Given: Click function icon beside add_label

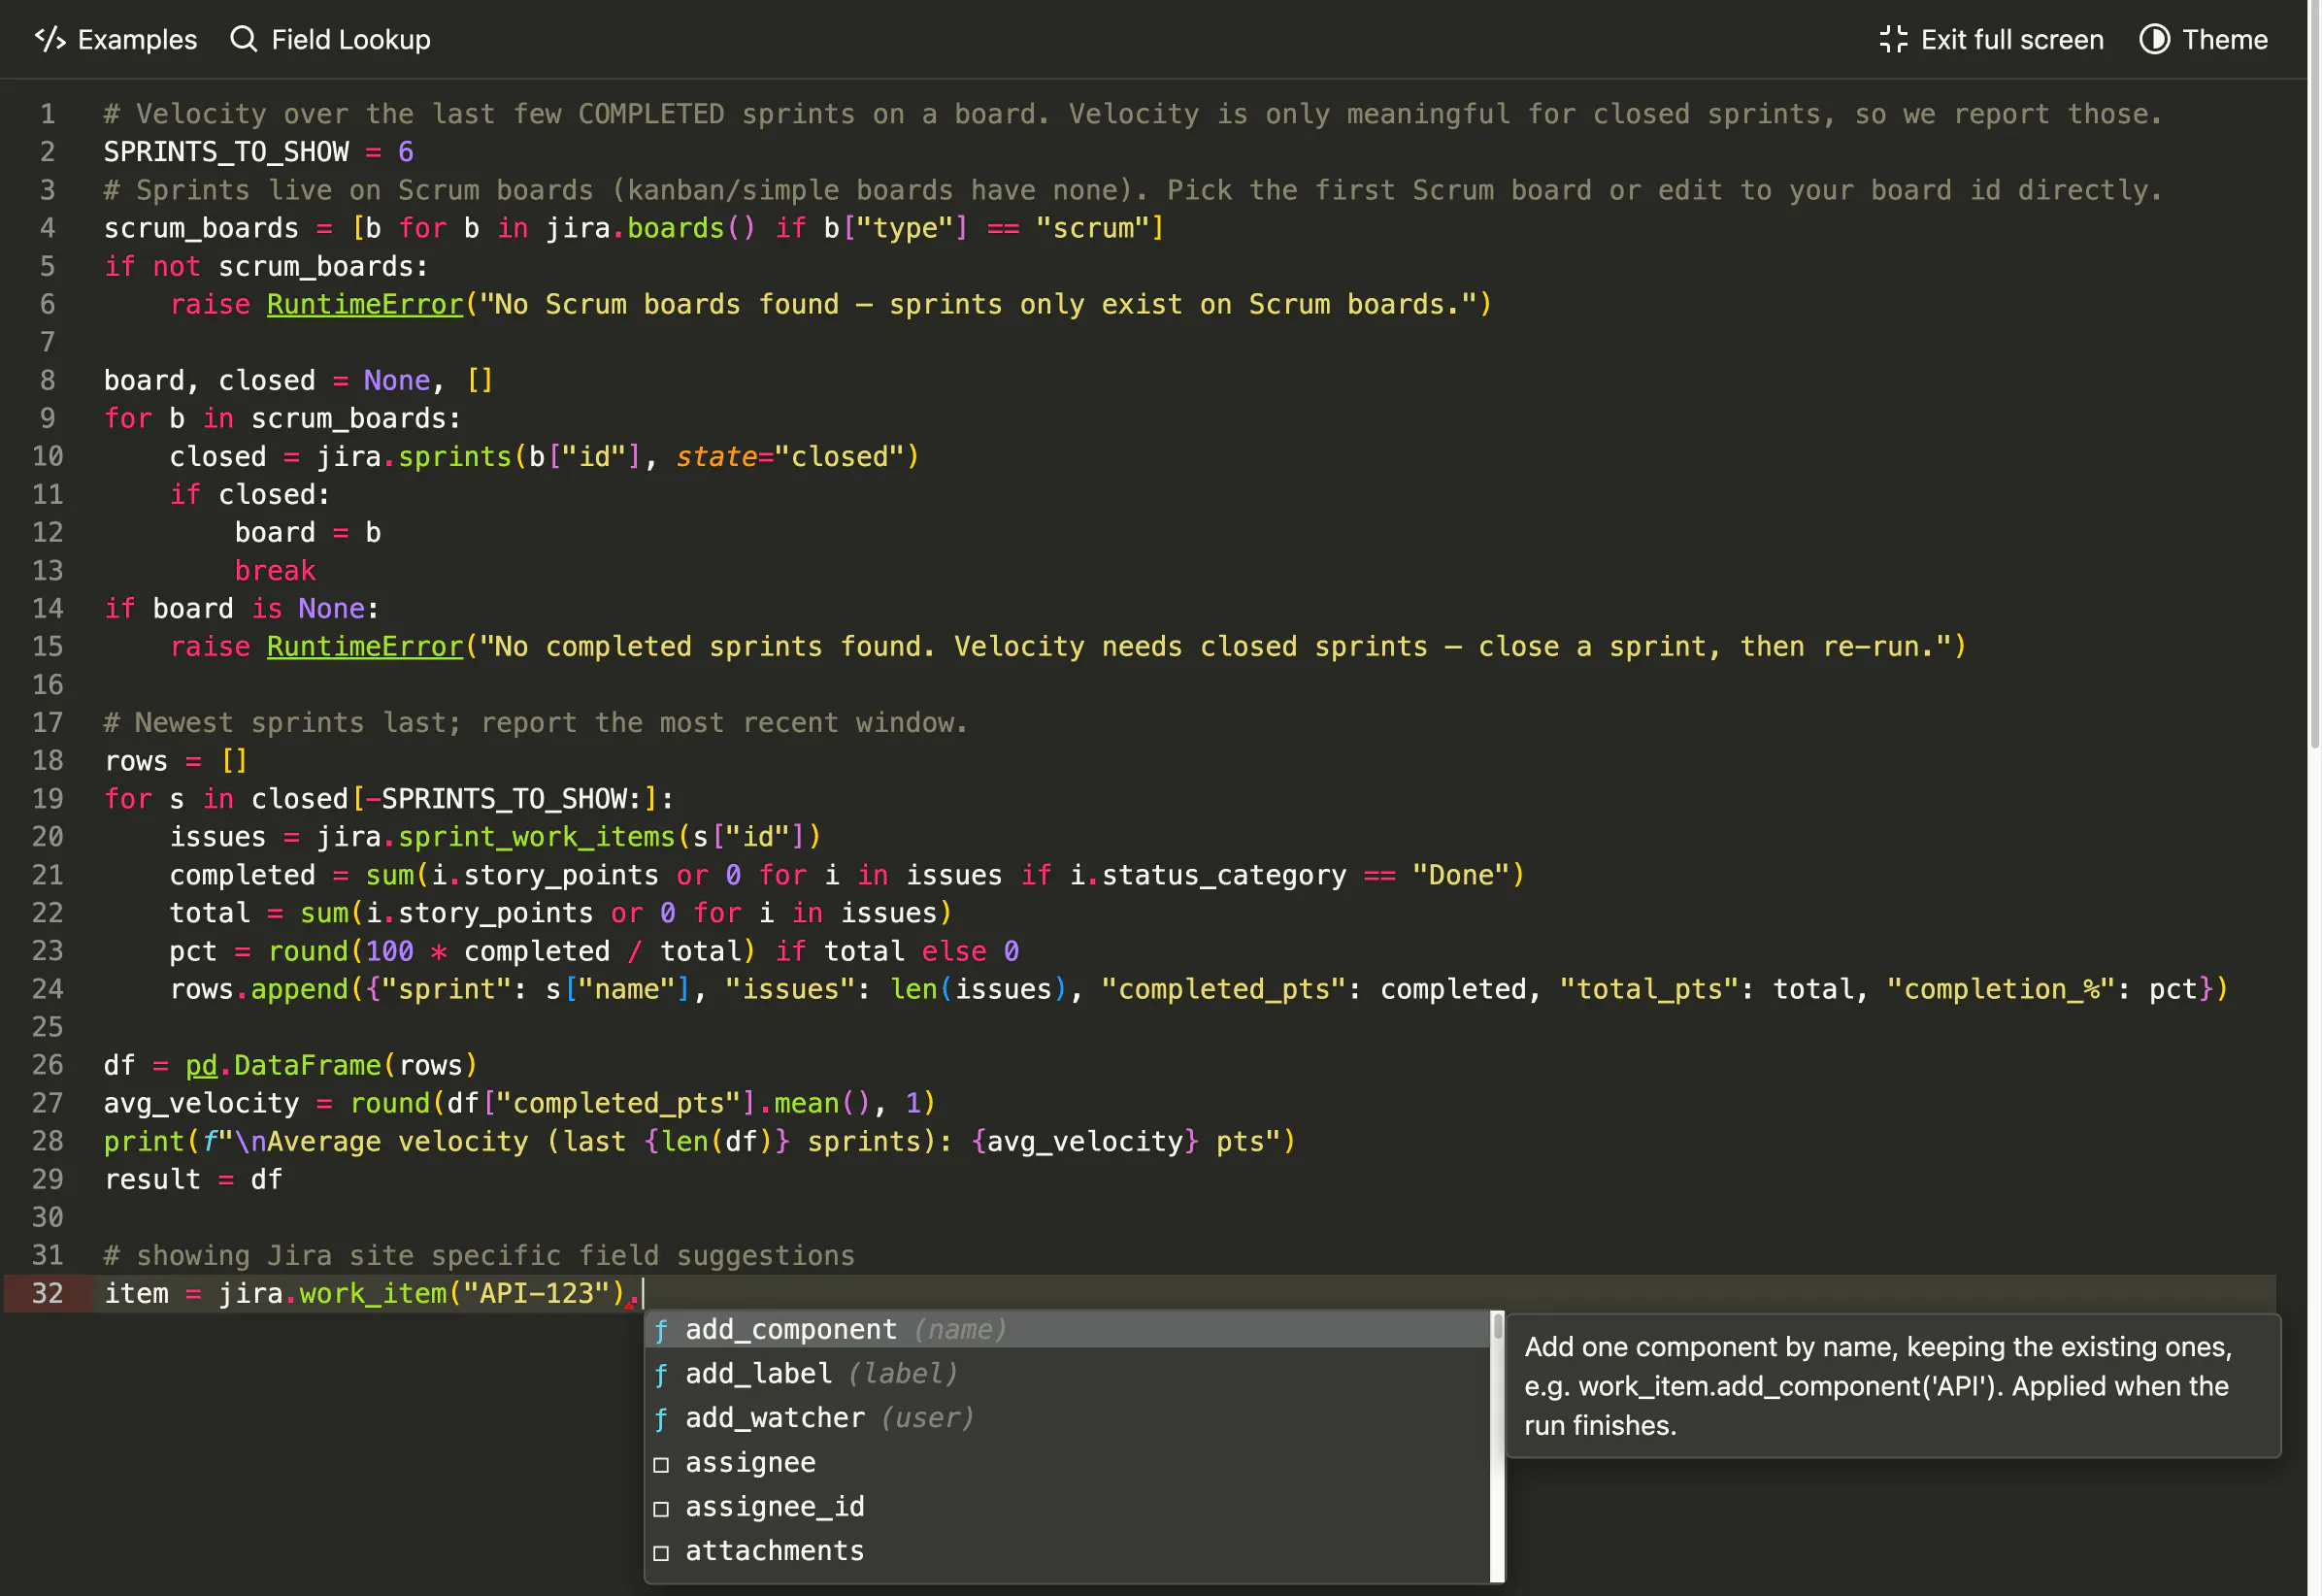Looking at the screenshot, I should (x=661, y=1375).
